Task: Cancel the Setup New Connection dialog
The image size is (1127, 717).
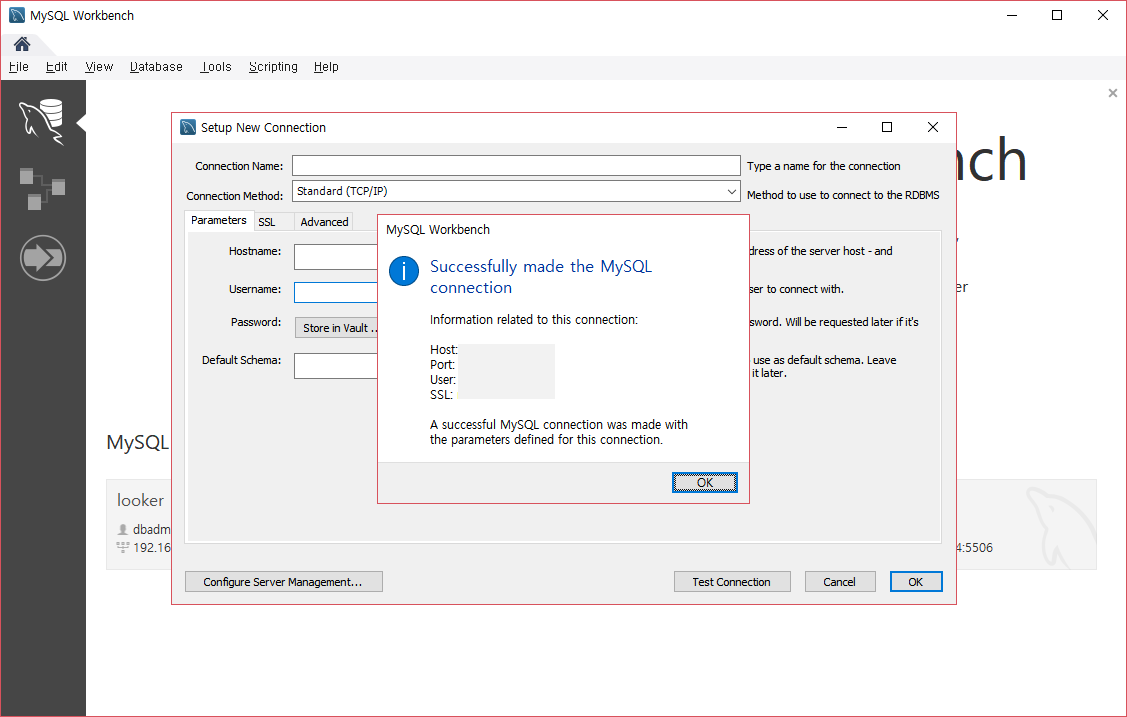Action: coord(840,582)
